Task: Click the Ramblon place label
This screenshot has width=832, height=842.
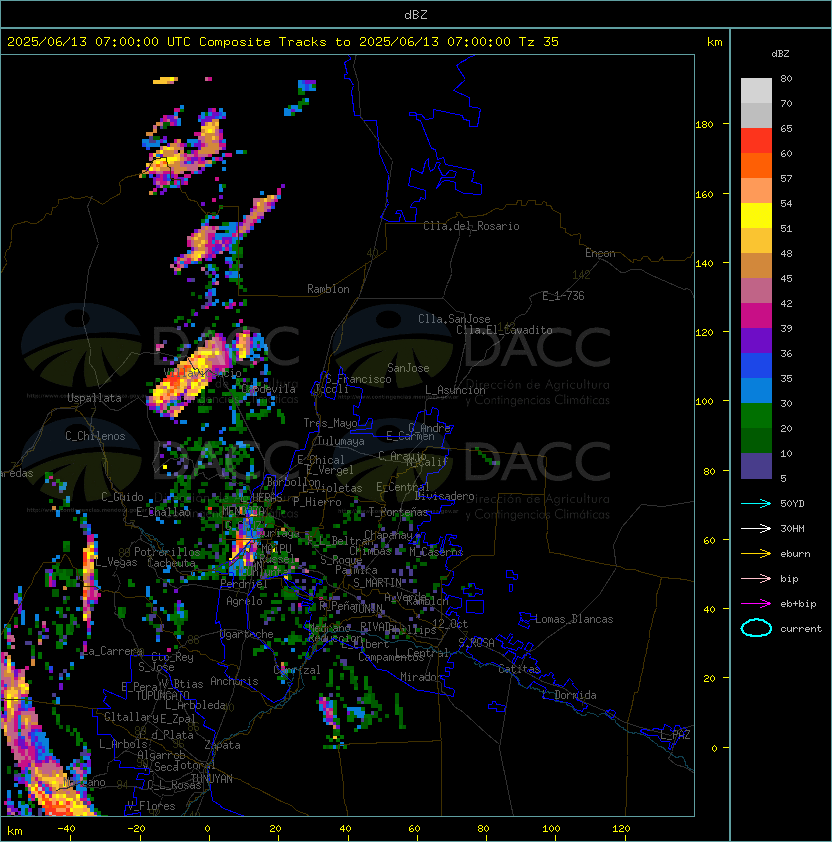Action: (x=328, y=289)
